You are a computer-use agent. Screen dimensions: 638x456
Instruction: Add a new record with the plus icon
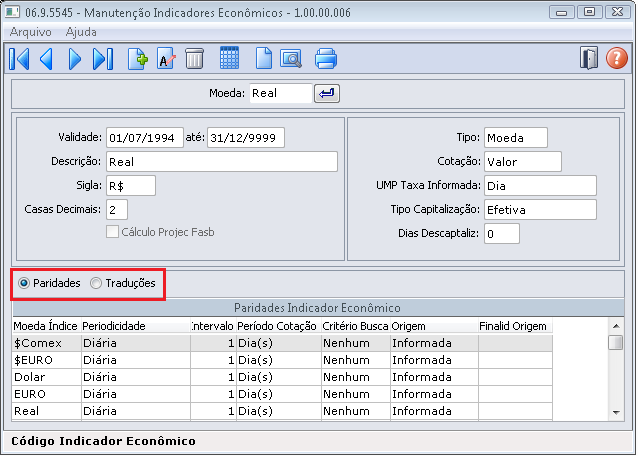[x=137, y=59]
